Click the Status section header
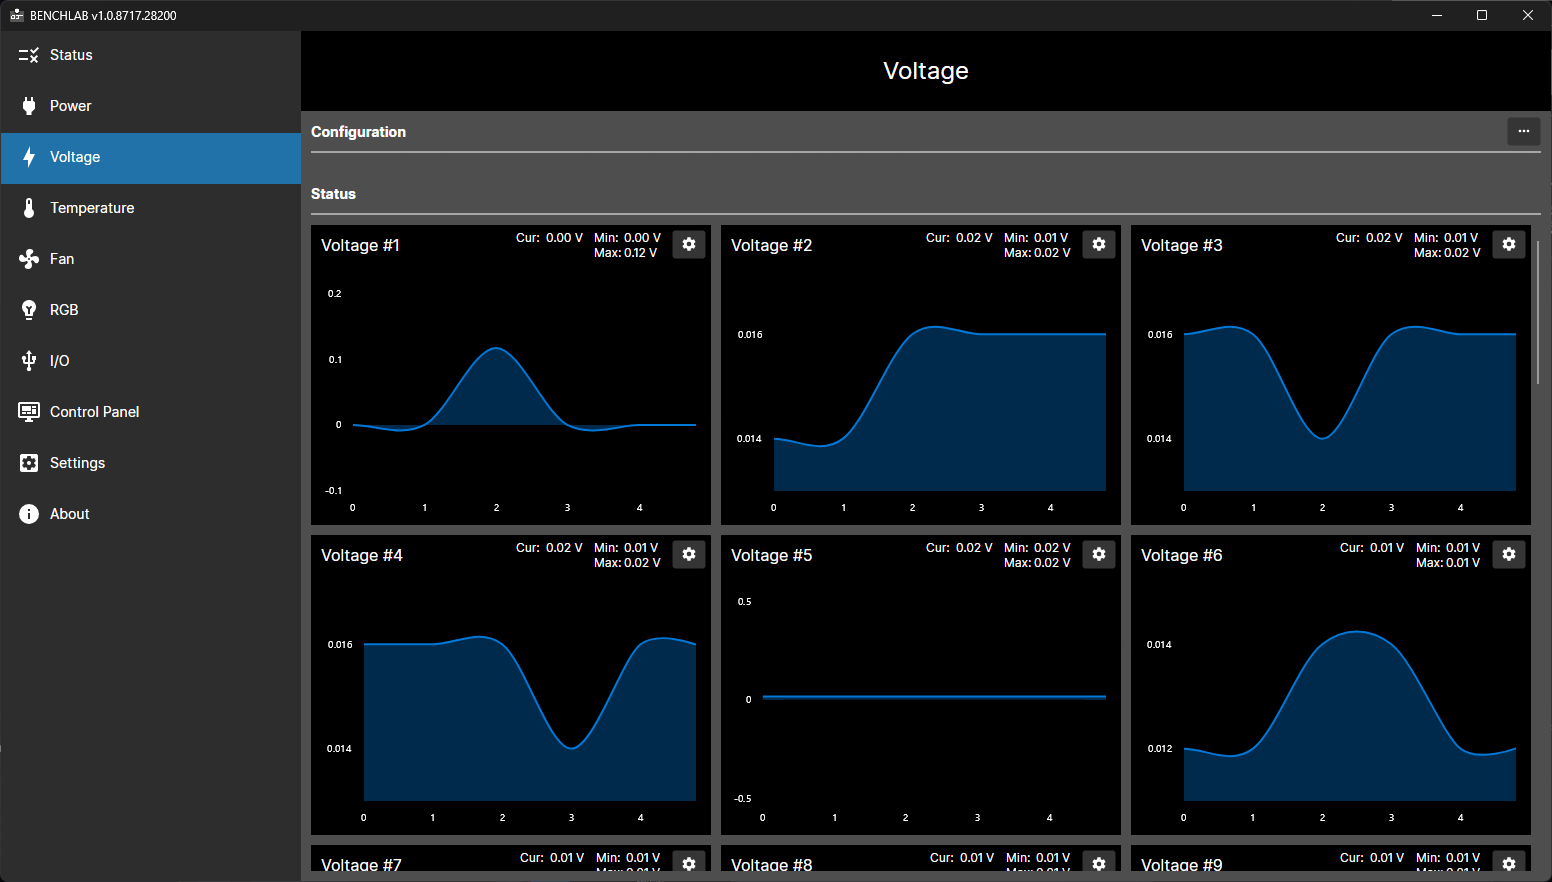Screen dimensions: 1552x882 333,194
